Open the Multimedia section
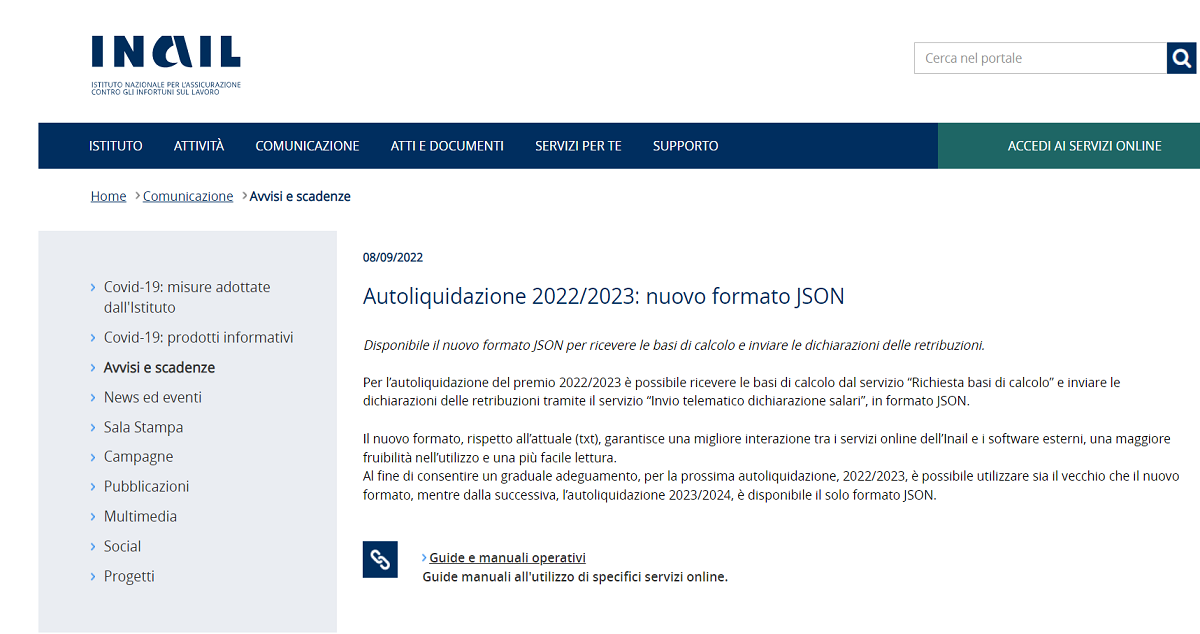The height and width of the screenshot is (634, 1200). 141,516
